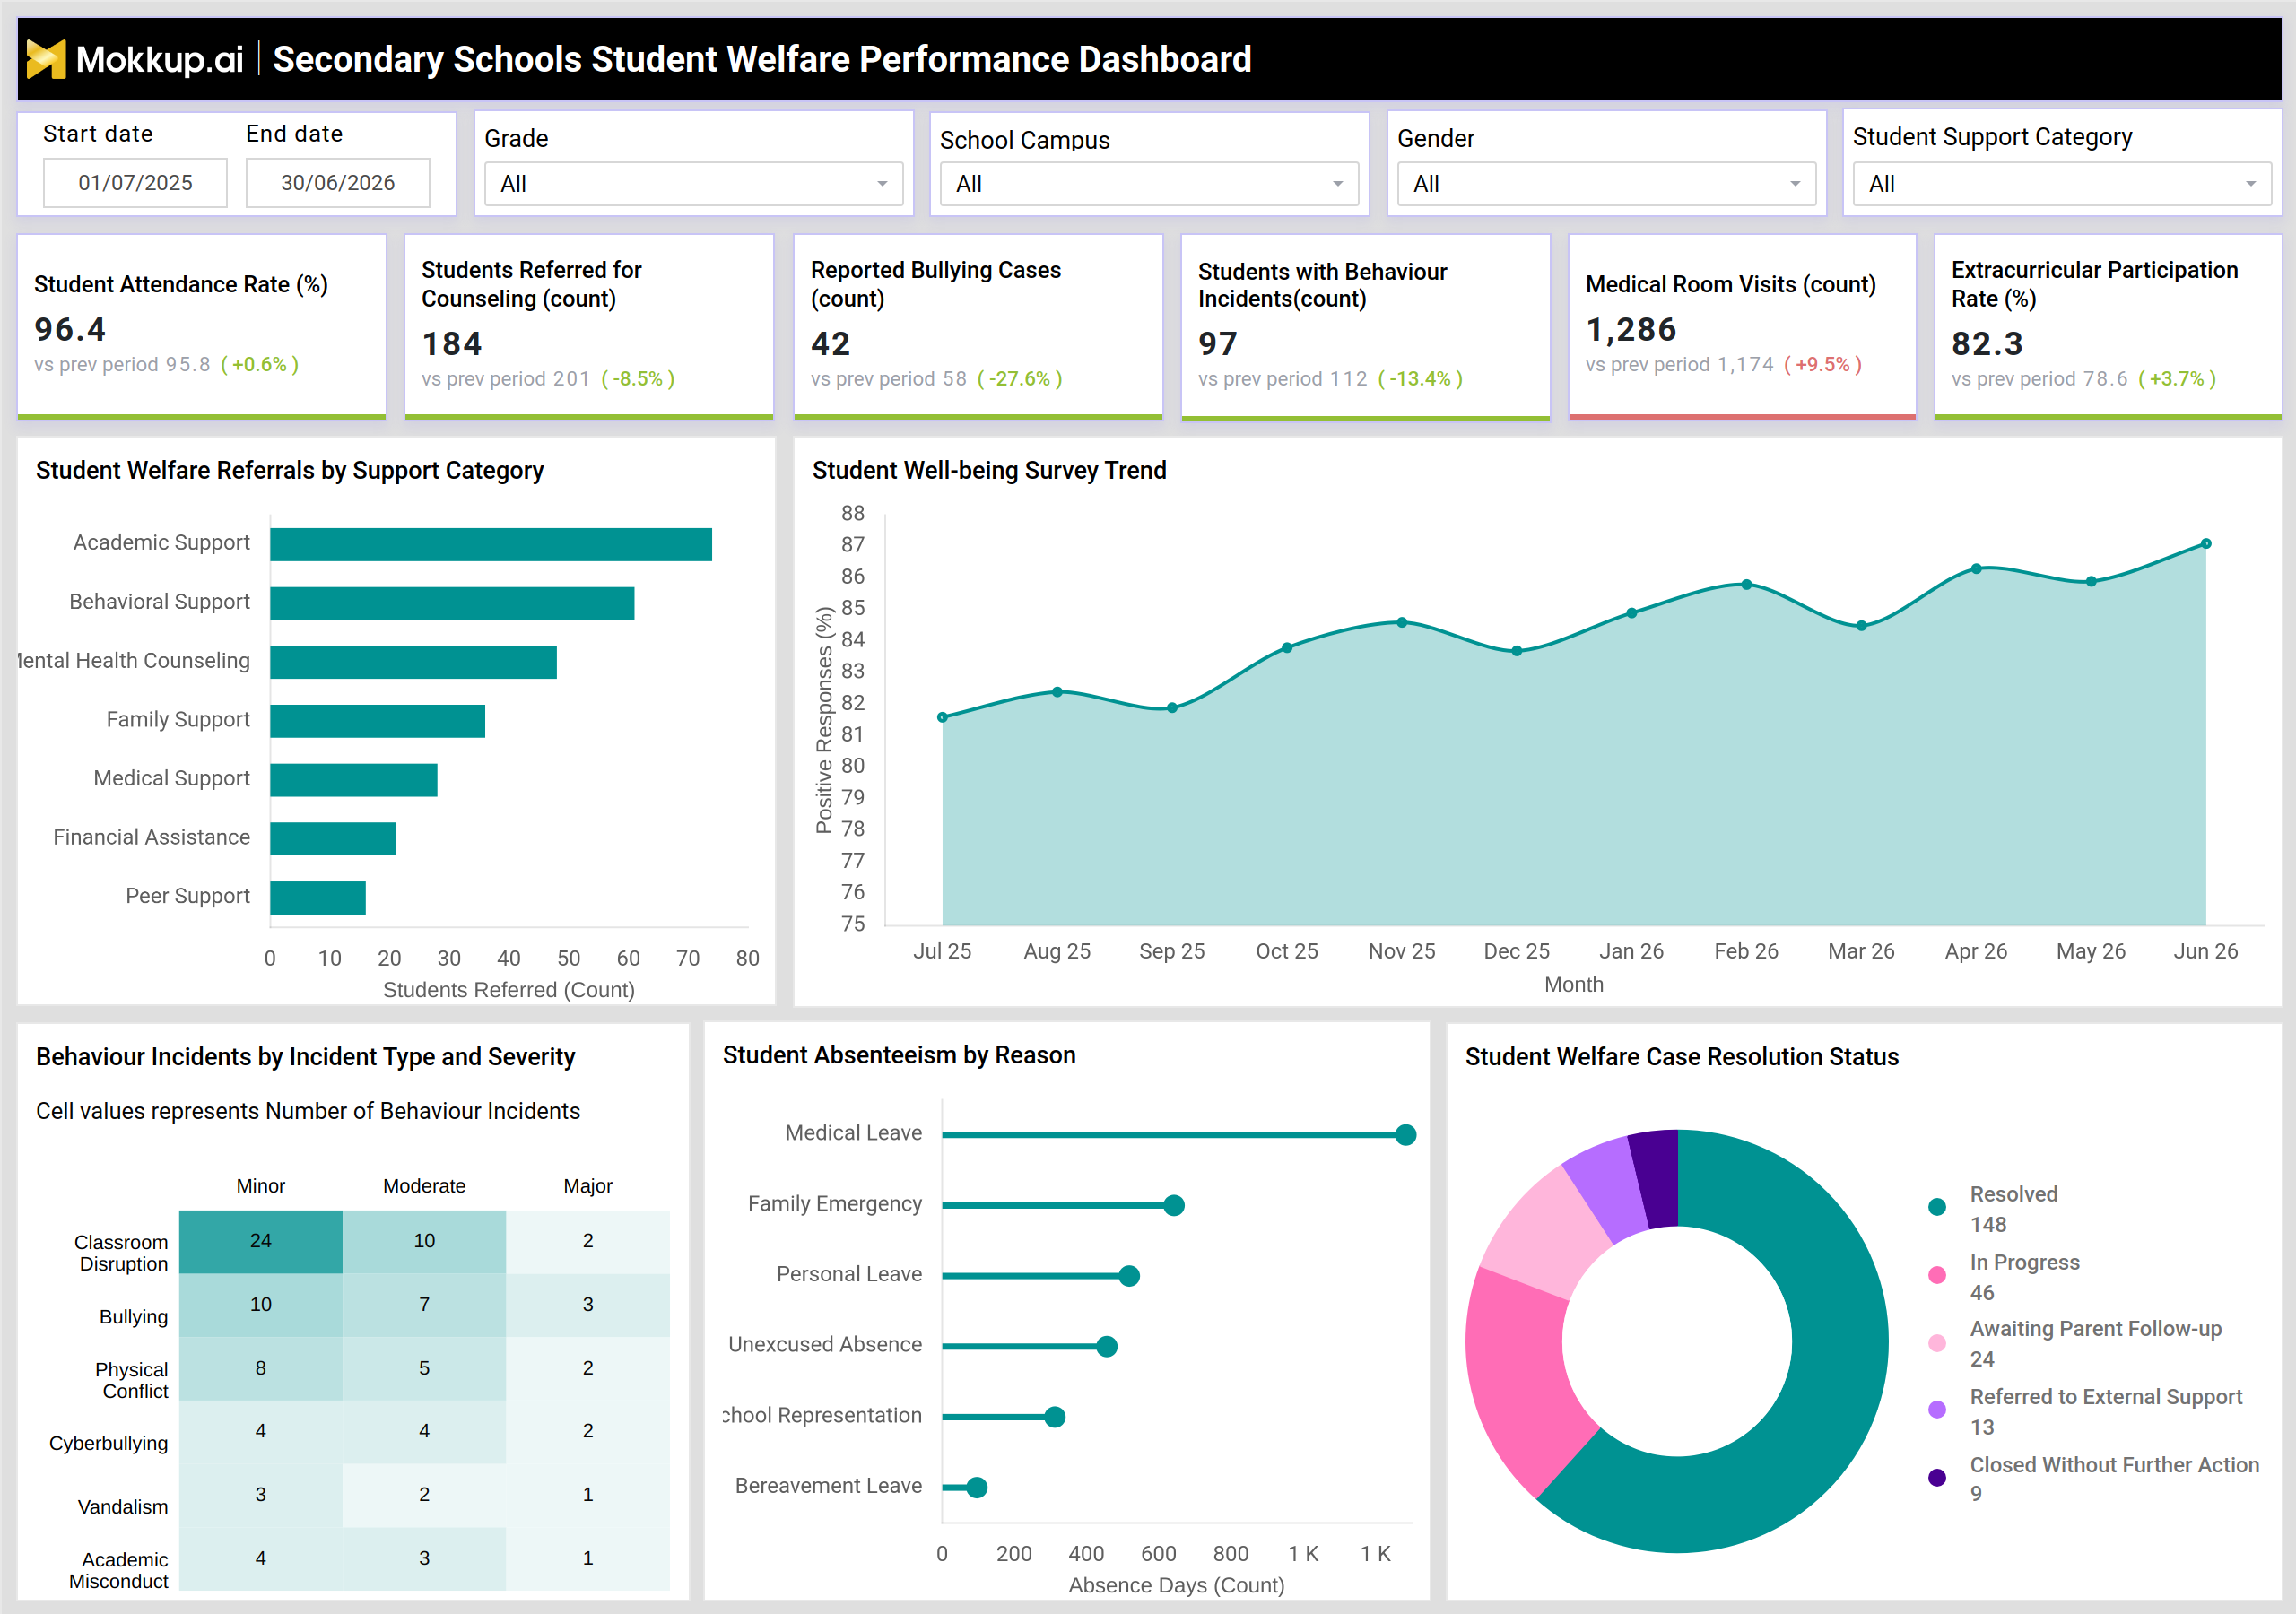Click the School Representation lollipop marker
Viewport: 2296px width, 1614px height.
tap(1054, 1417)
